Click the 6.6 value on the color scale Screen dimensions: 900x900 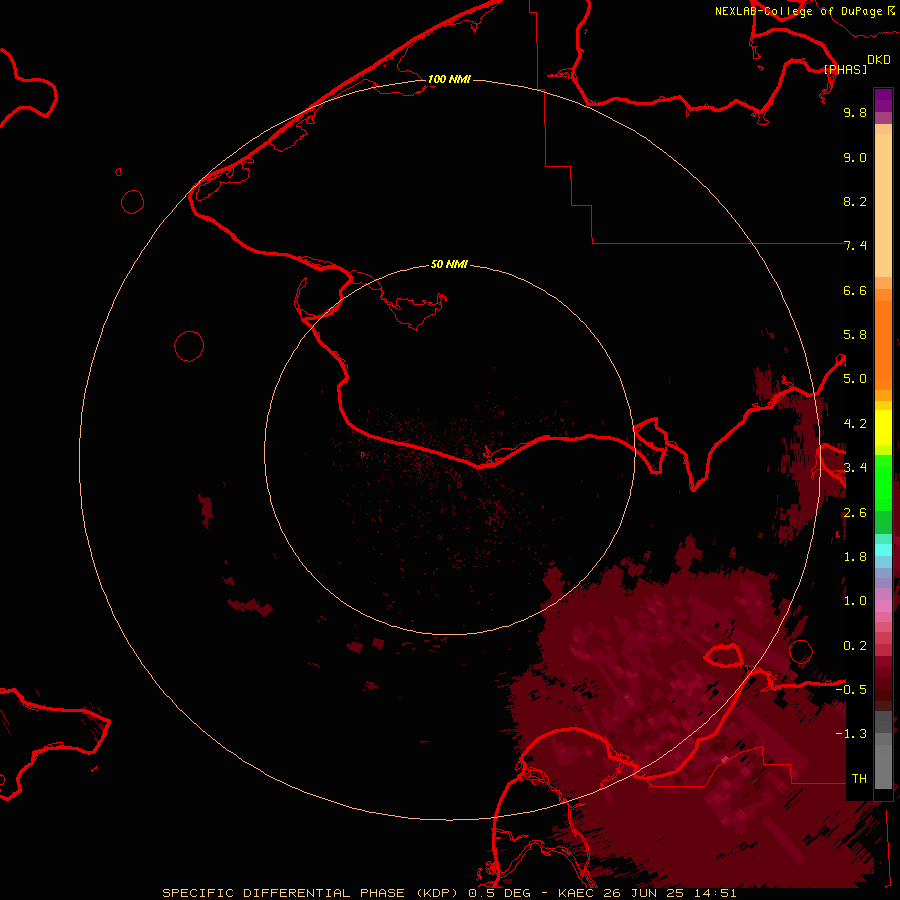tap(855, 290)
